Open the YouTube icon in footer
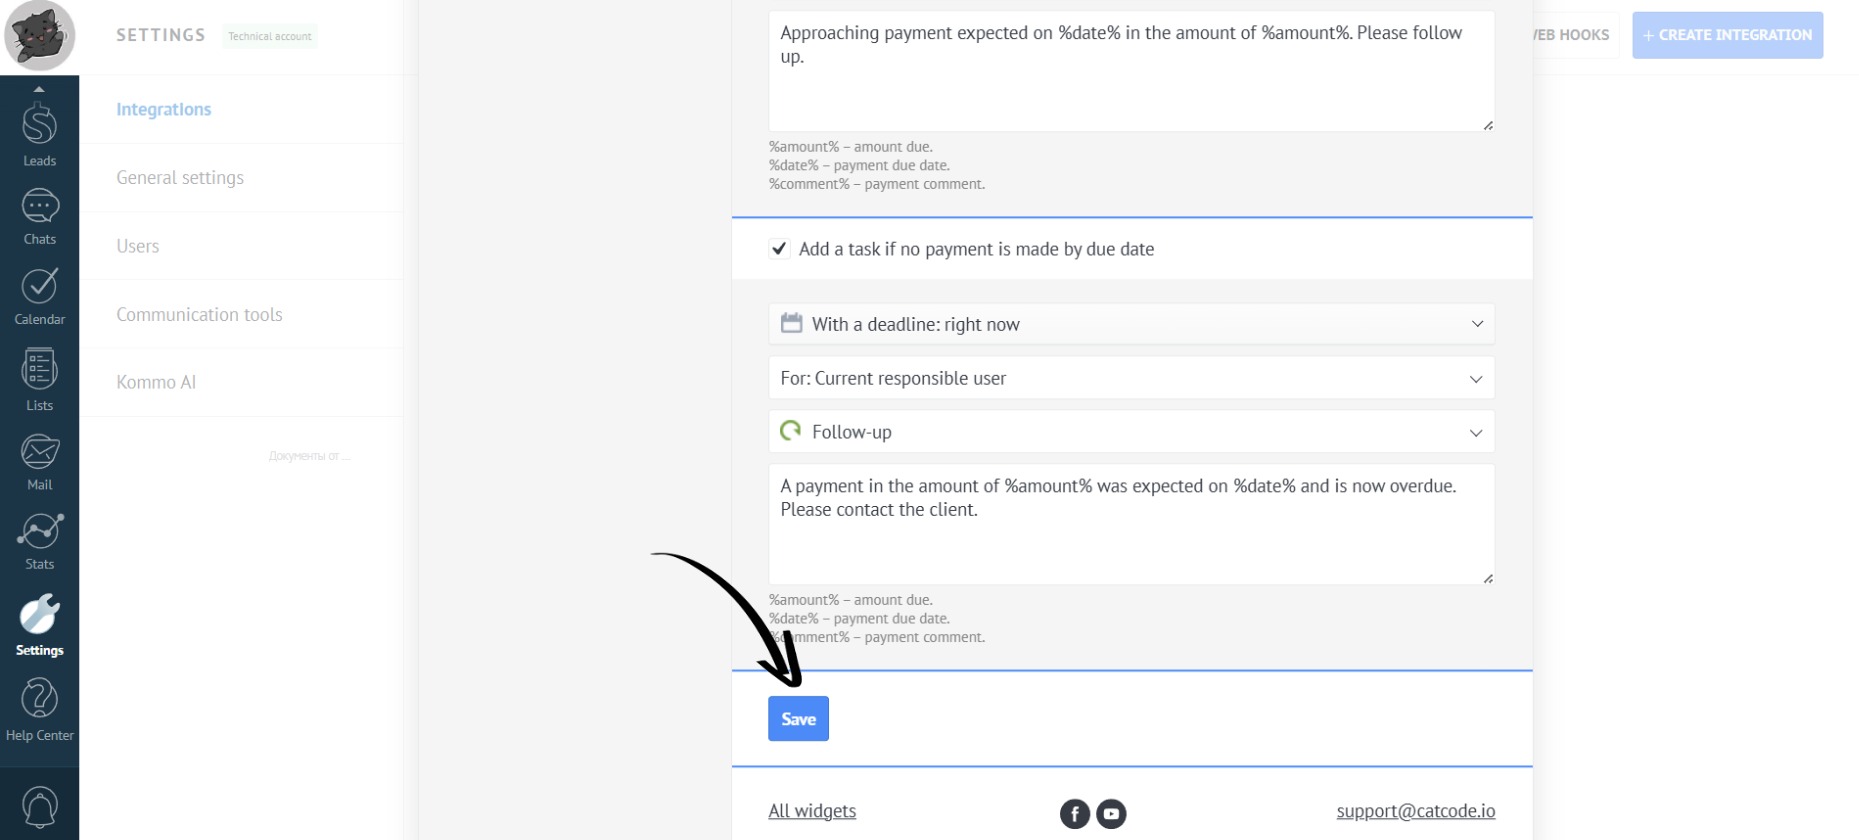Screen dimensions: 1859x840 (1111, 814)
